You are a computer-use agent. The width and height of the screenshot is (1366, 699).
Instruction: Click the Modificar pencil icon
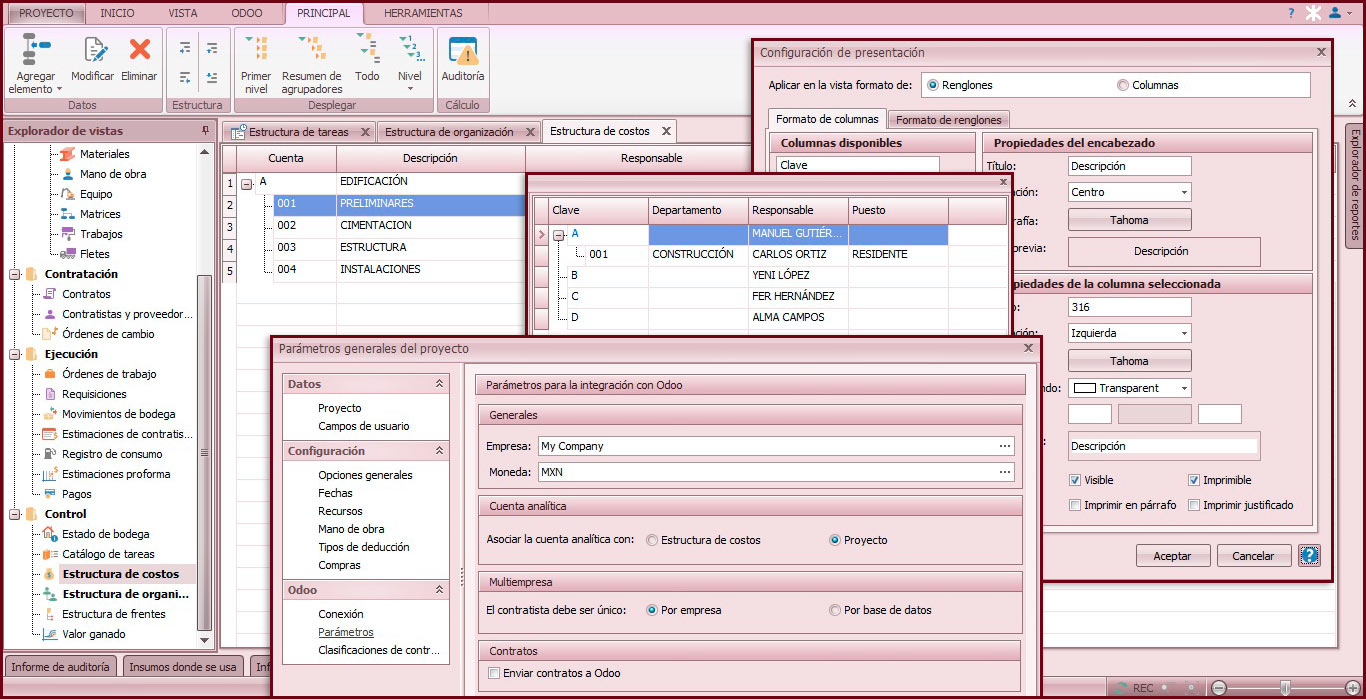point(95,49)
